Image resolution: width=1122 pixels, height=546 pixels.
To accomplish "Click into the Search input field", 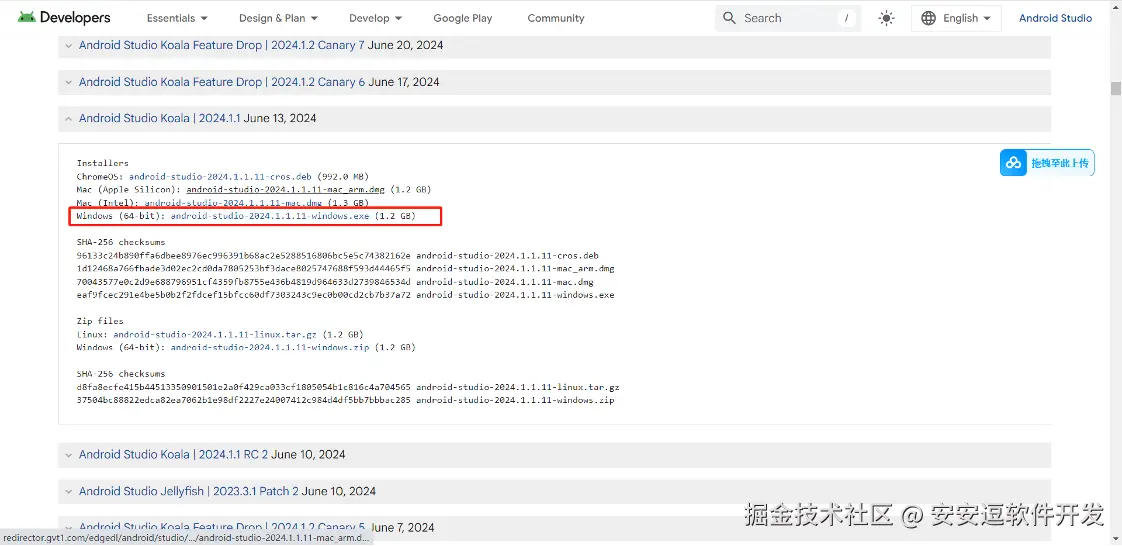I will click(x=787, y=19).
